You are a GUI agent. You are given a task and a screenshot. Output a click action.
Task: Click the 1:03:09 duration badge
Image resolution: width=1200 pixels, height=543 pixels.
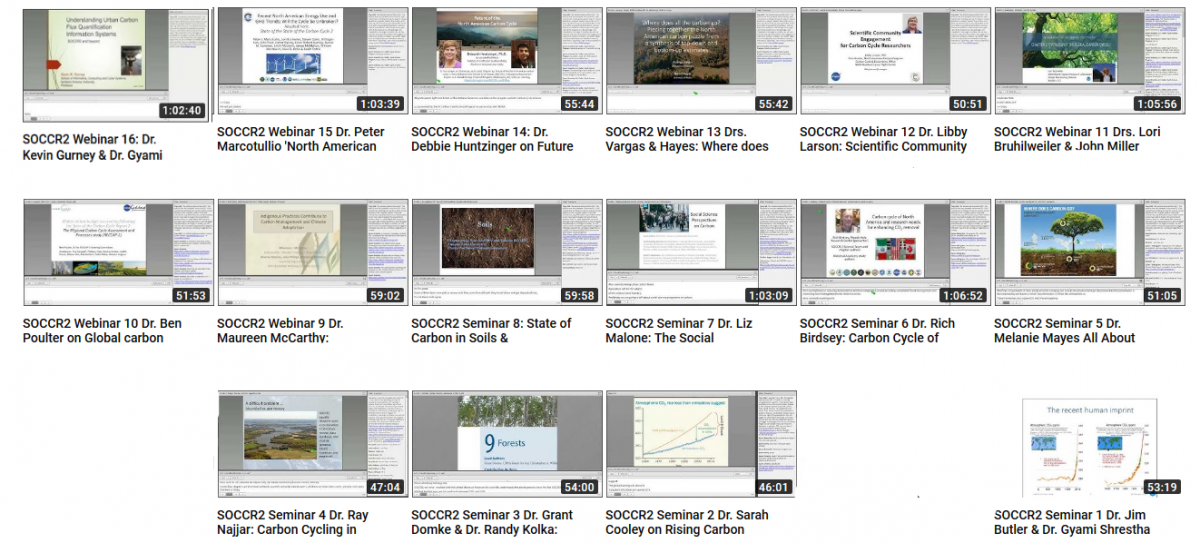pyautogui.click(x=768, y=296)
